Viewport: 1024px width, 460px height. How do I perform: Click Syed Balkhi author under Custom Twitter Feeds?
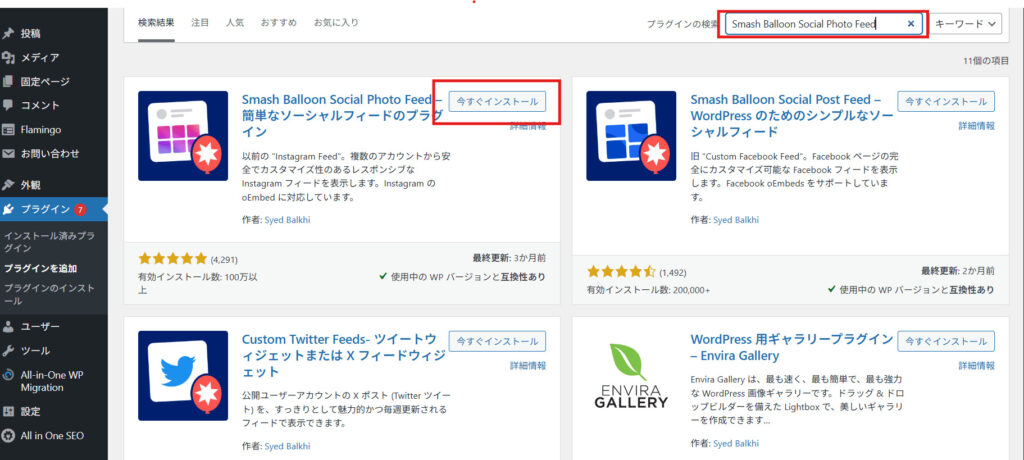287,446
